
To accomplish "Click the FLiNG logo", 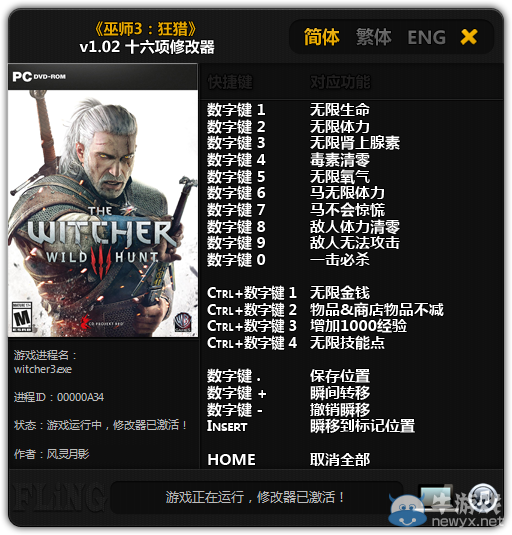I will tap(57, 498).
